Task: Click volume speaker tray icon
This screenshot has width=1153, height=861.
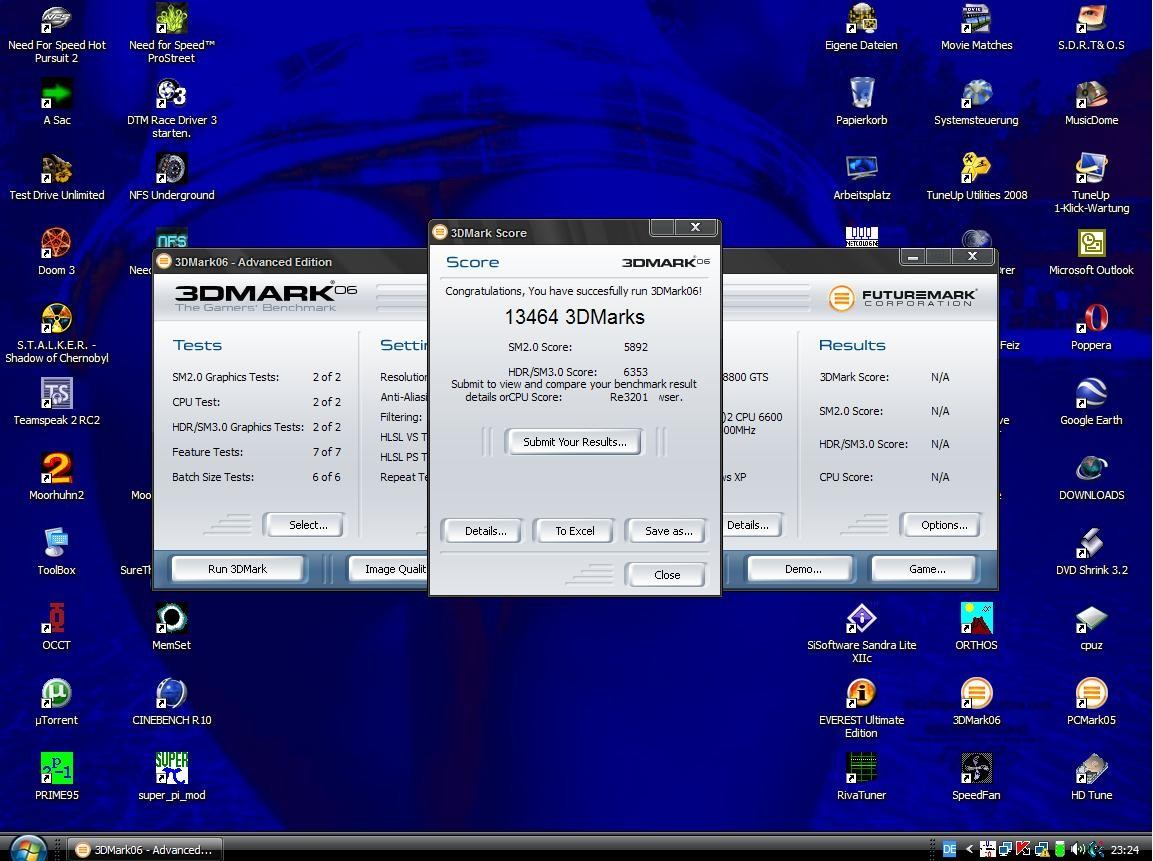Action: [1077, 849]
